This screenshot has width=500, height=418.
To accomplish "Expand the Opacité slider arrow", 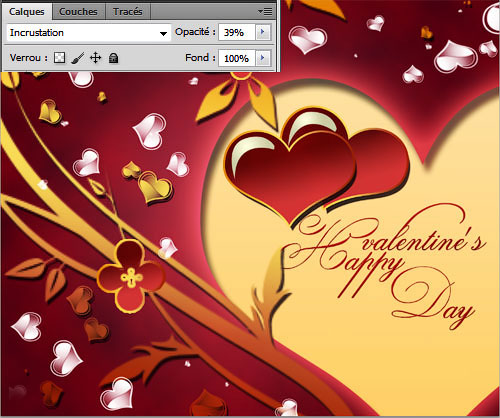I will pyautogui.click(x=263, y=32).
